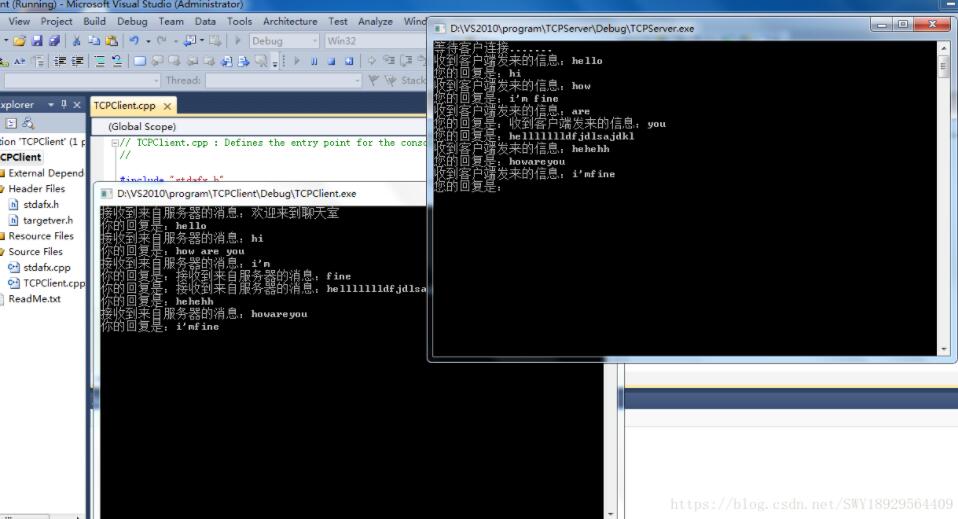Image resolution: width=958 pixels, height=519 pixels.
Task: Open the (Global Scope) dropdown
Action: tap(260, 127)
